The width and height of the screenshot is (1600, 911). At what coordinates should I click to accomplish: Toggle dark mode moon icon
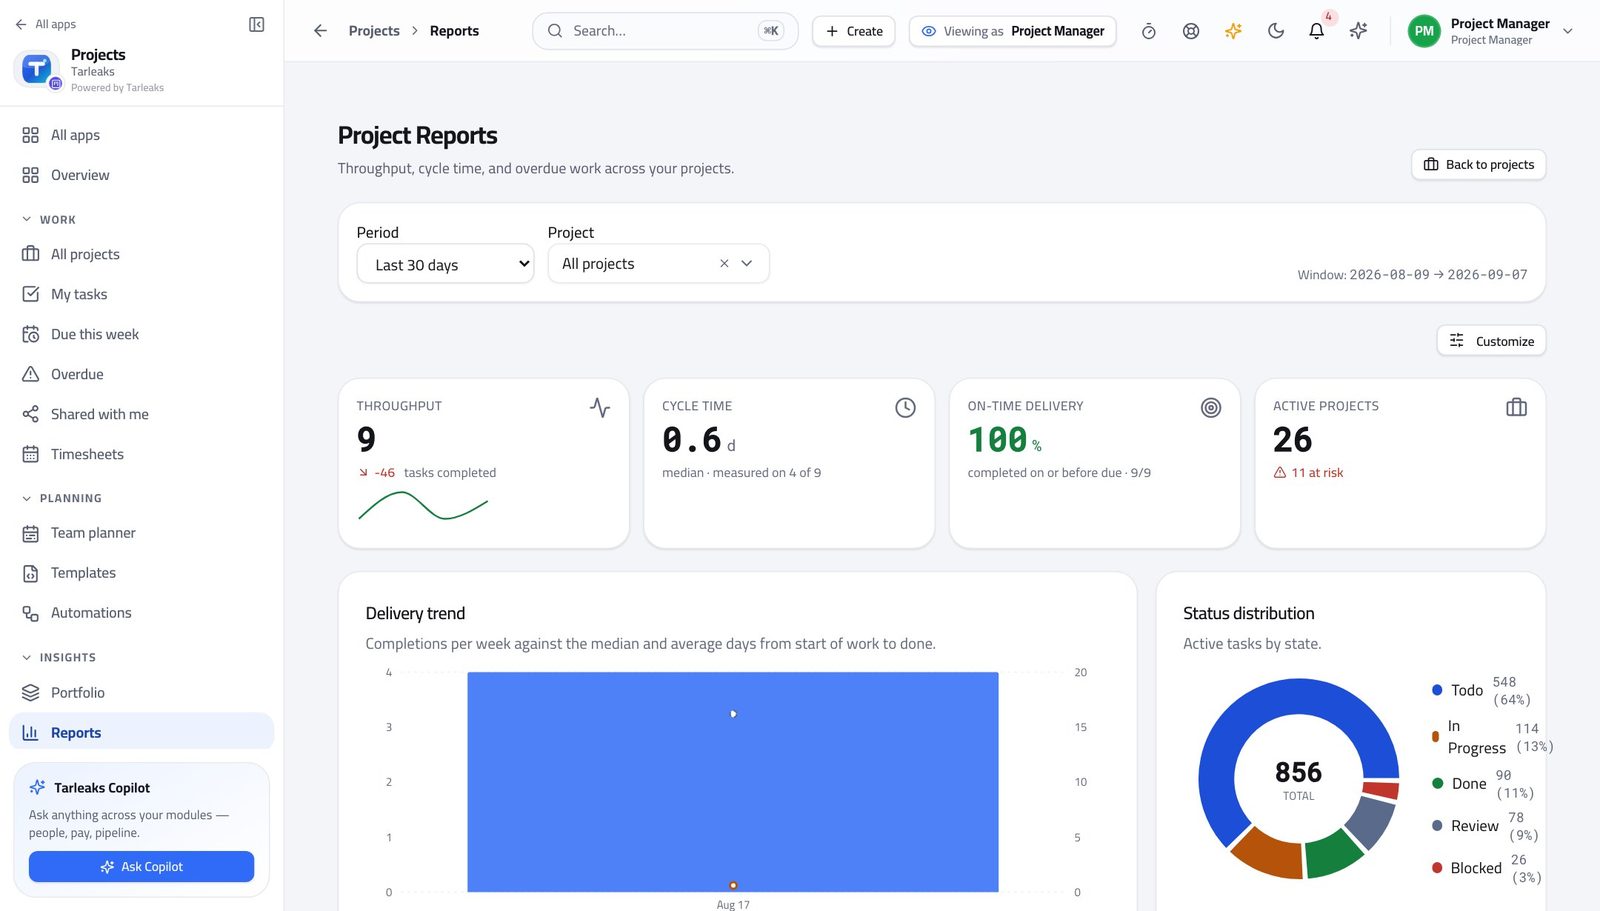pos(1275,31)
